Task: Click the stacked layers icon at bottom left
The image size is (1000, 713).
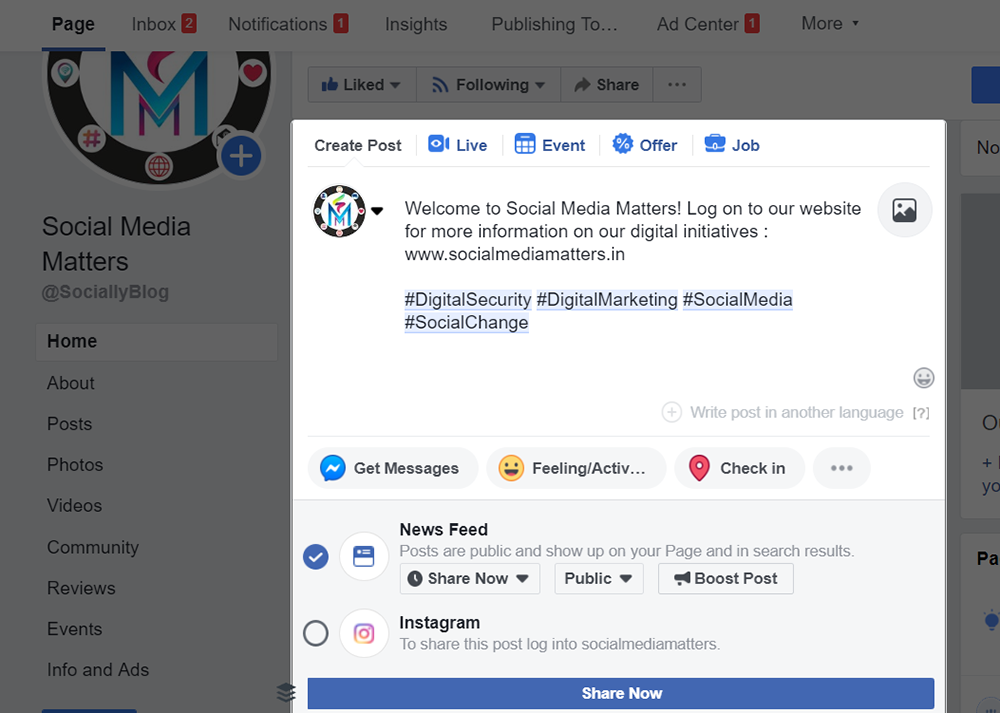Action: click(286, 692)
